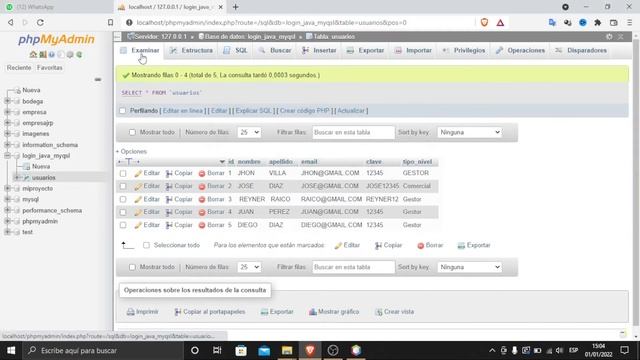Check the Seleccionar todo checkbox
The image size is (640, 360).
pyautogui.click(x=146, y=245)
